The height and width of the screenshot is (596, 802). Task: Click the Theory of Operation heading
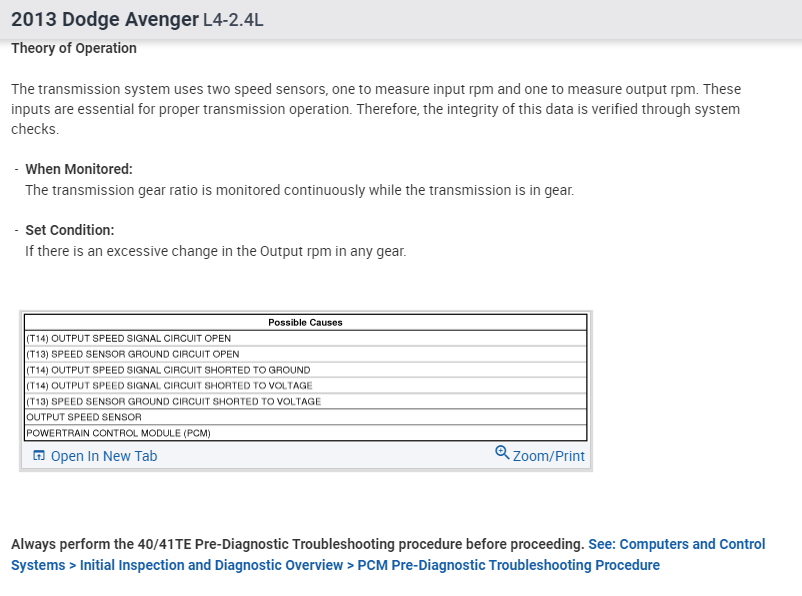pyautogui.click(x=74, y=48)
